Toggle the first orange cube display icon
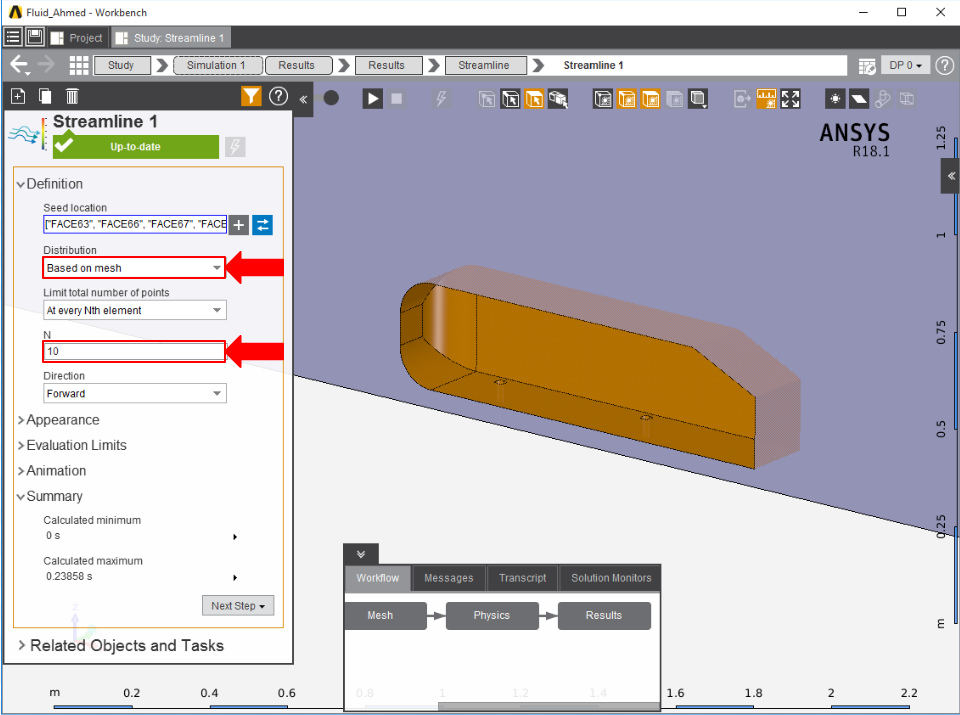960x715 pixels. pos(626,99)
